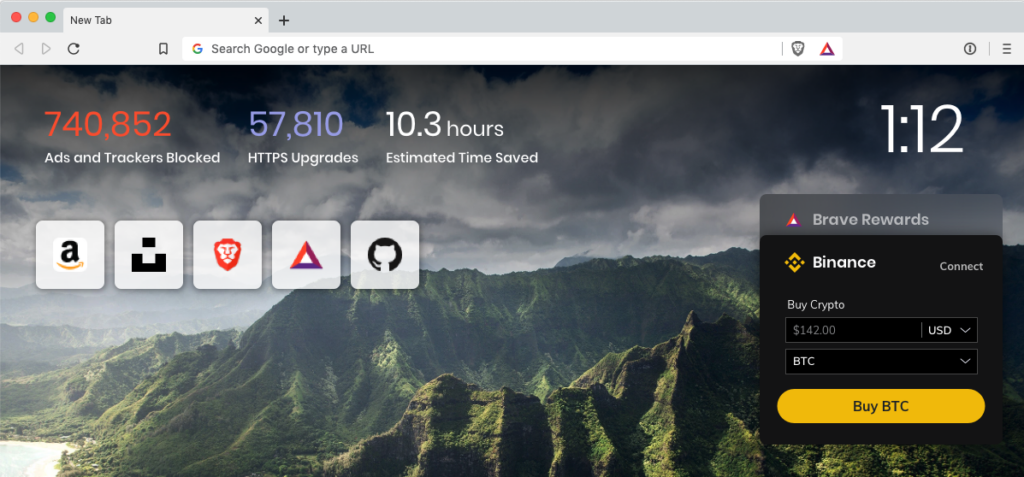Focus the Search Google or type URL bar
Viewport: 1024px width, 477px height.
[x=480, y=49]
